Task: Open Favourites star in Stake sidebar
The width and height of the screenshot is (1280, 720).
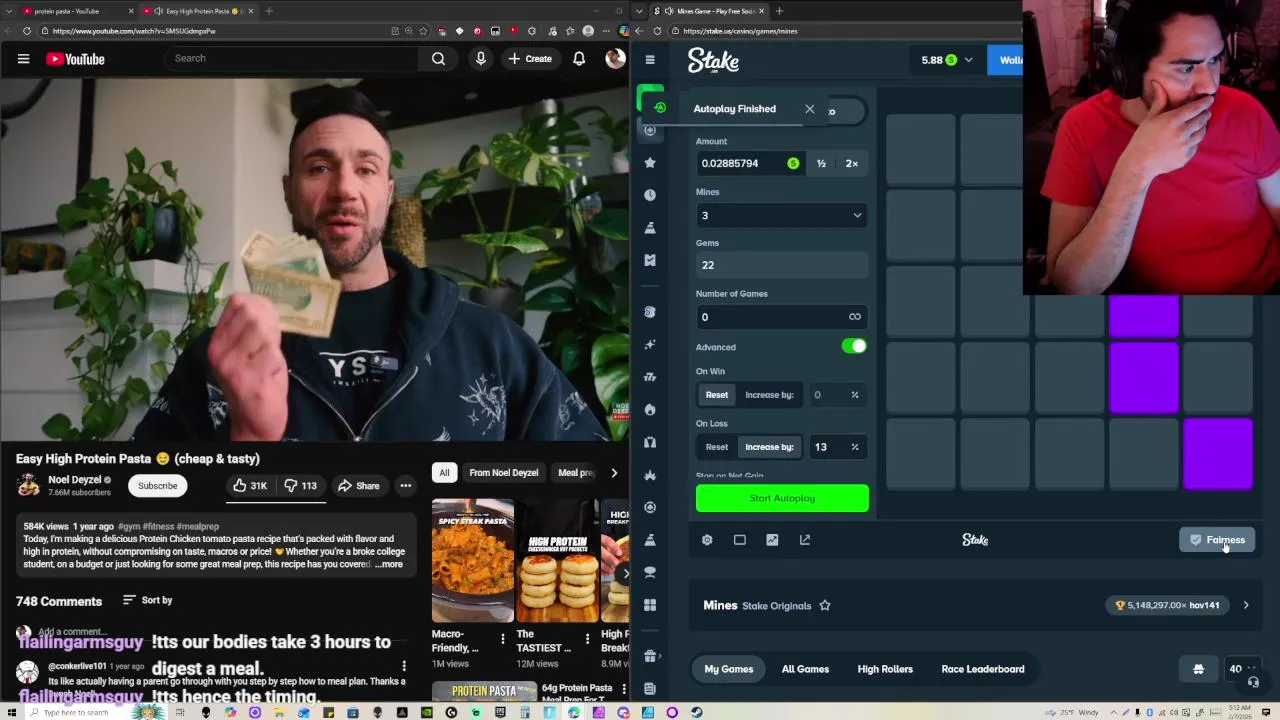Action: [650, 162]
